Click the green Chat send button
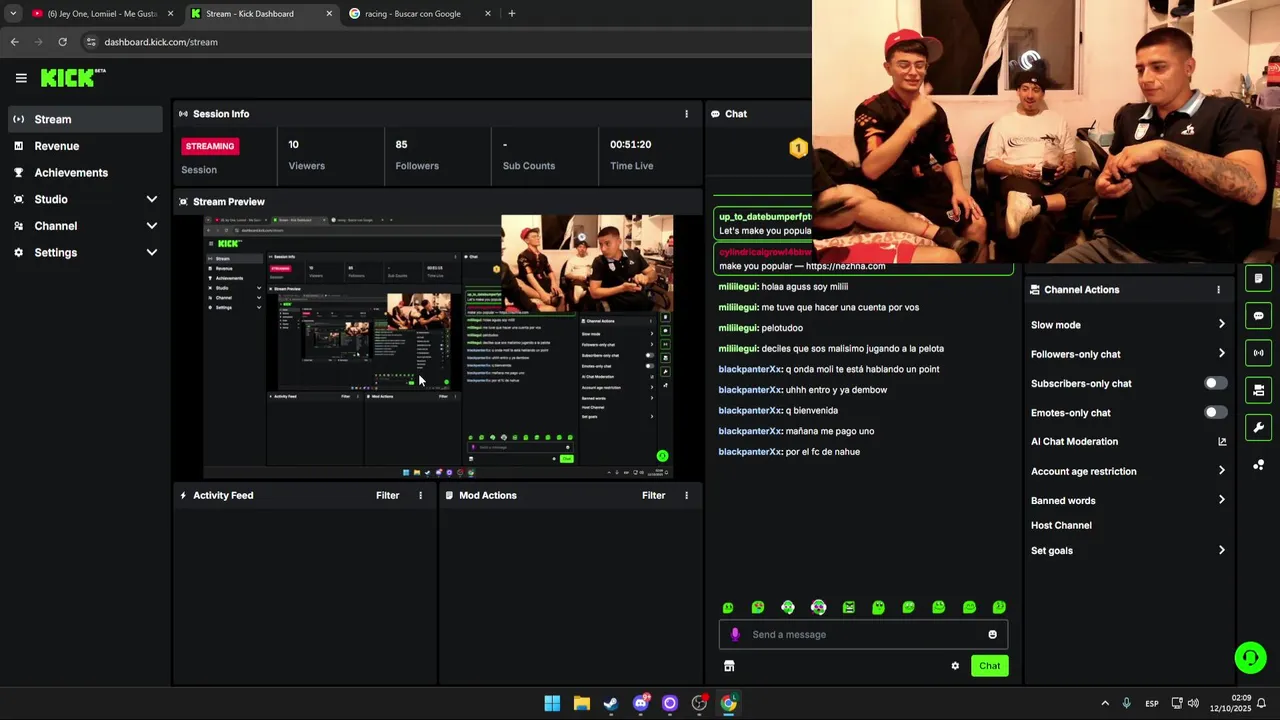This screenshot has height=720, width=1280. coord(989,666)
